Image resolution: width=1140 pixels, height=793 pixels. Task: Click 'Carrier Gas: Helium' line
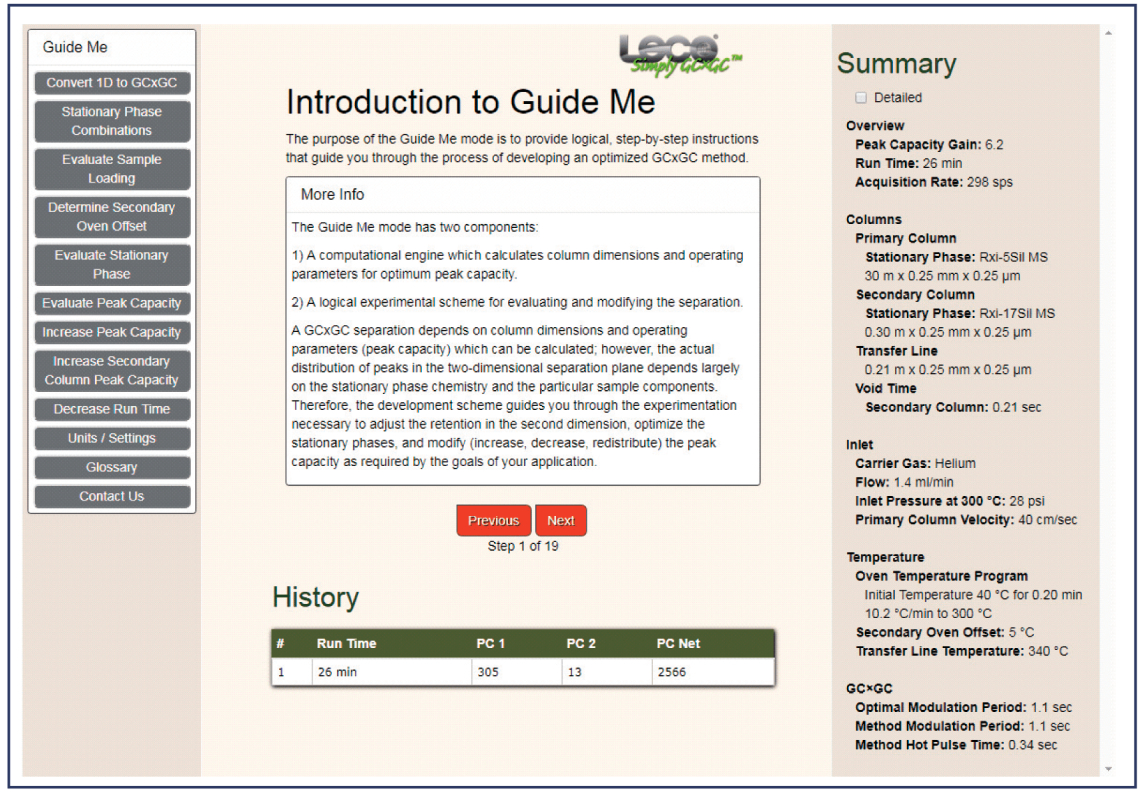coord(915,464)
